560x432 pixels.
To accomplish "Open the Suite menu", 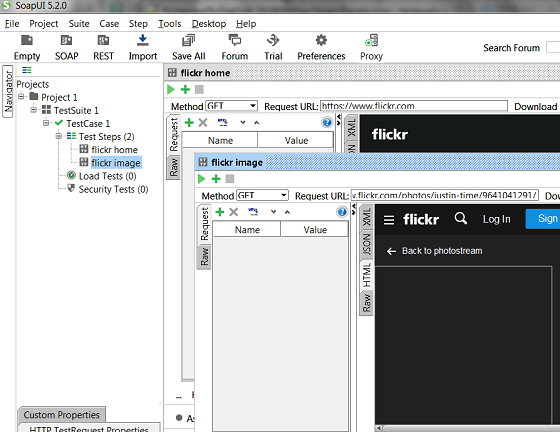I will 79,24.
